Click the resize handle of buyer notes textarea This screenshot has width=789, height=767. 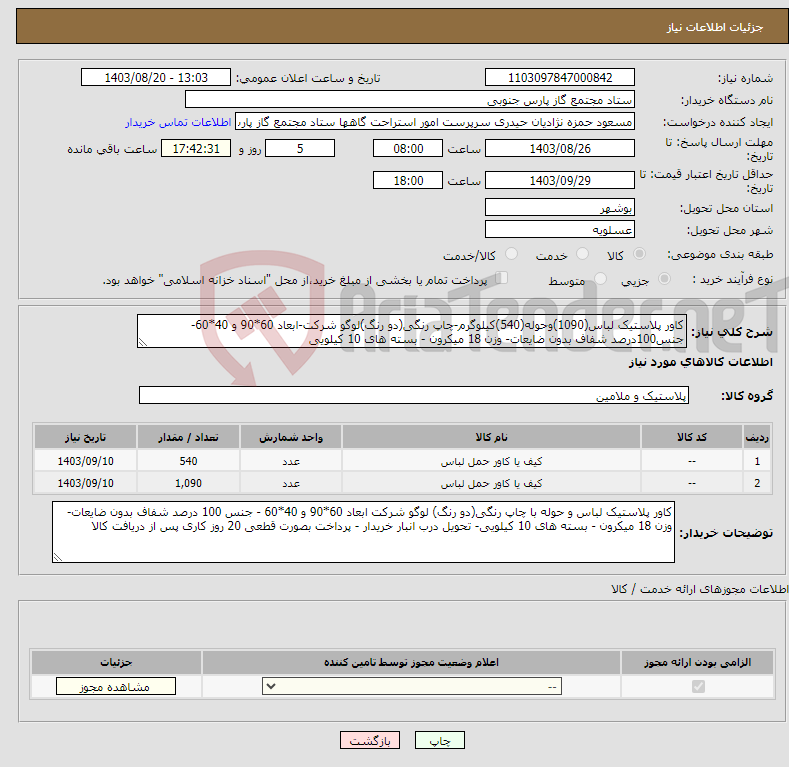(58, 557)
